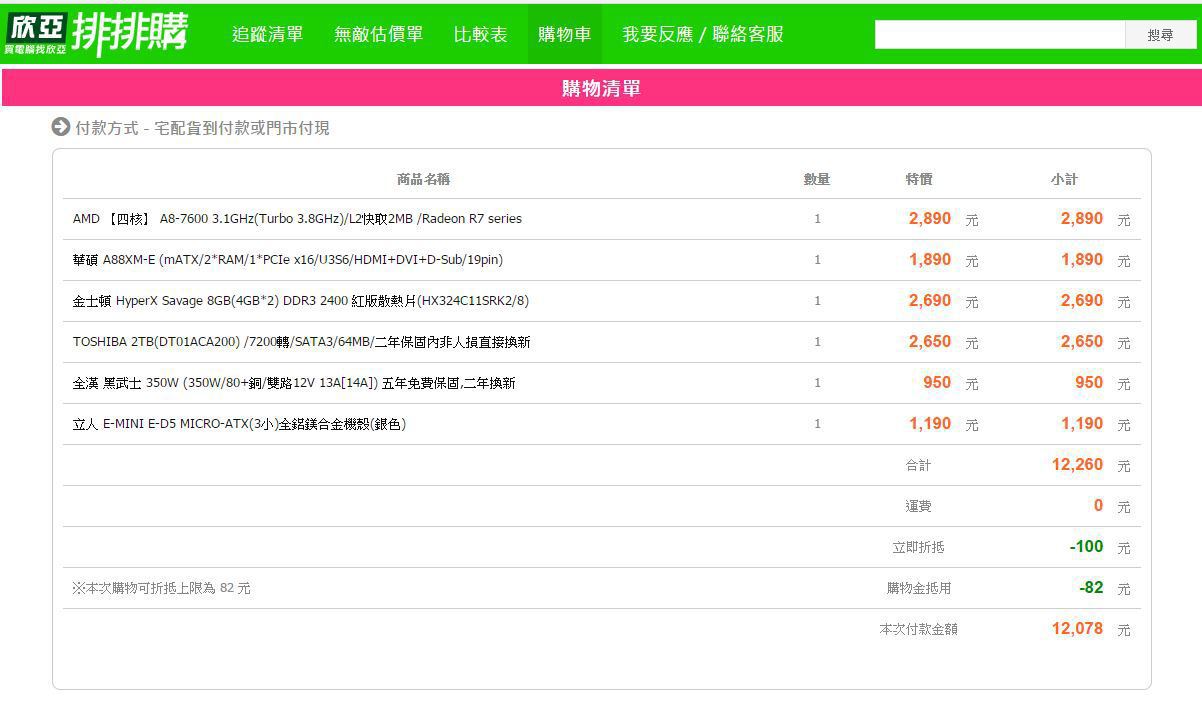Select the 立人 E-MINI E-D5 case item
This screenshot has height=702, width=1202.
click(x=239, y=424)
